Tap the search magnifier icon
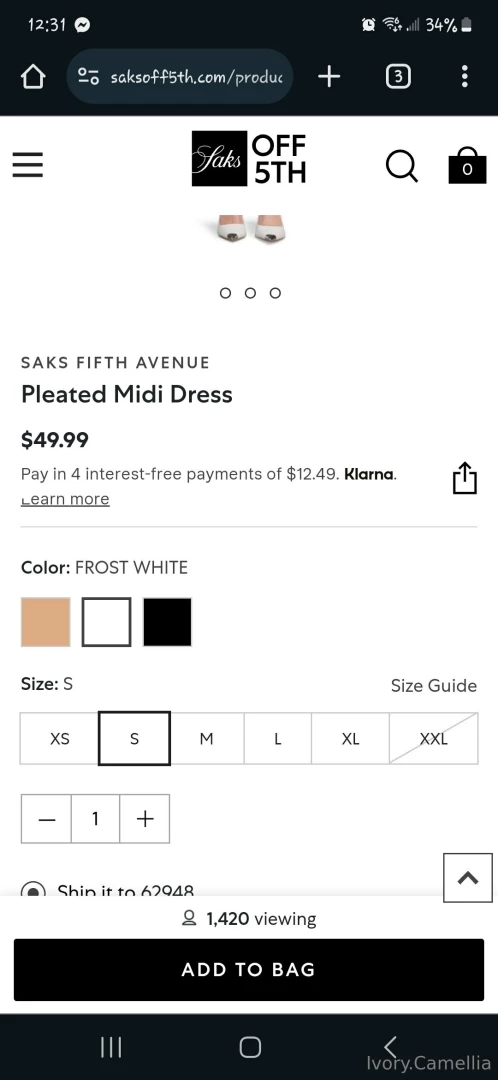This screenshot has width=498, height=1080. click(x=402, y=166)
